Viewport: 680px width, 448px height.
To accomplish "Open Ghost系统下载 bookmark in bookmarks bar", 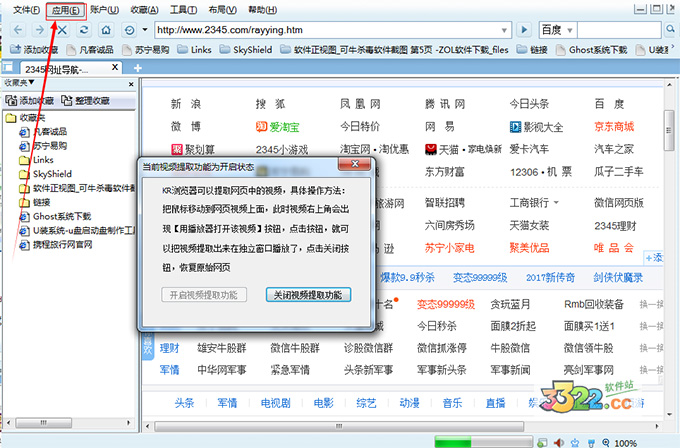I will click(x=592, y=50).
